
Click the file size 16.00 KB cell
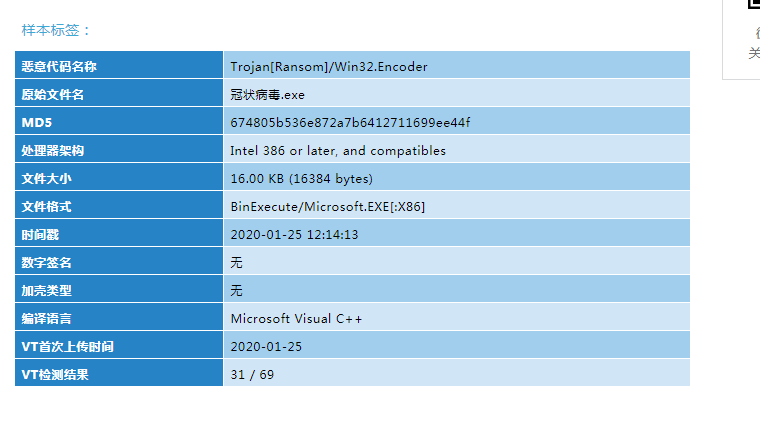(457, 177)
